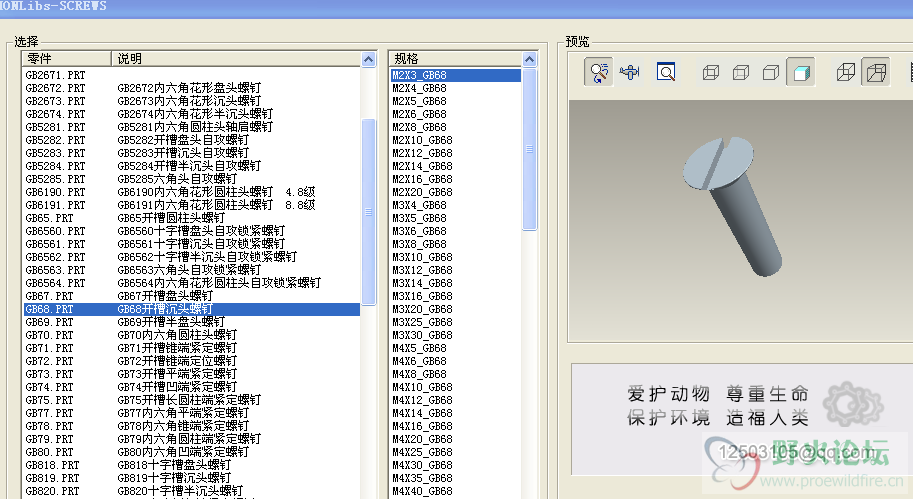Select GB67 开槽盘头螺钉 row
913x499 pixels.
point(192,296)
